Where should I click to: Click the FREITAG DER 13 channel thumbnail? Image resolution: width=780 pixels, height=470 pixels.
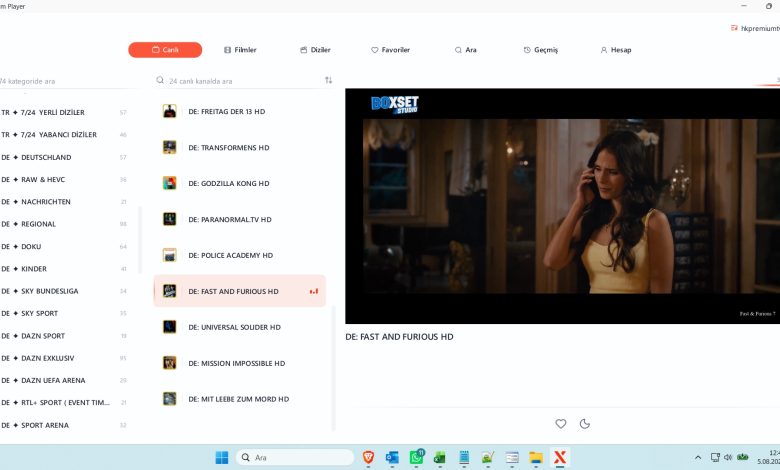pyautogui.click(x=170, y=111)
